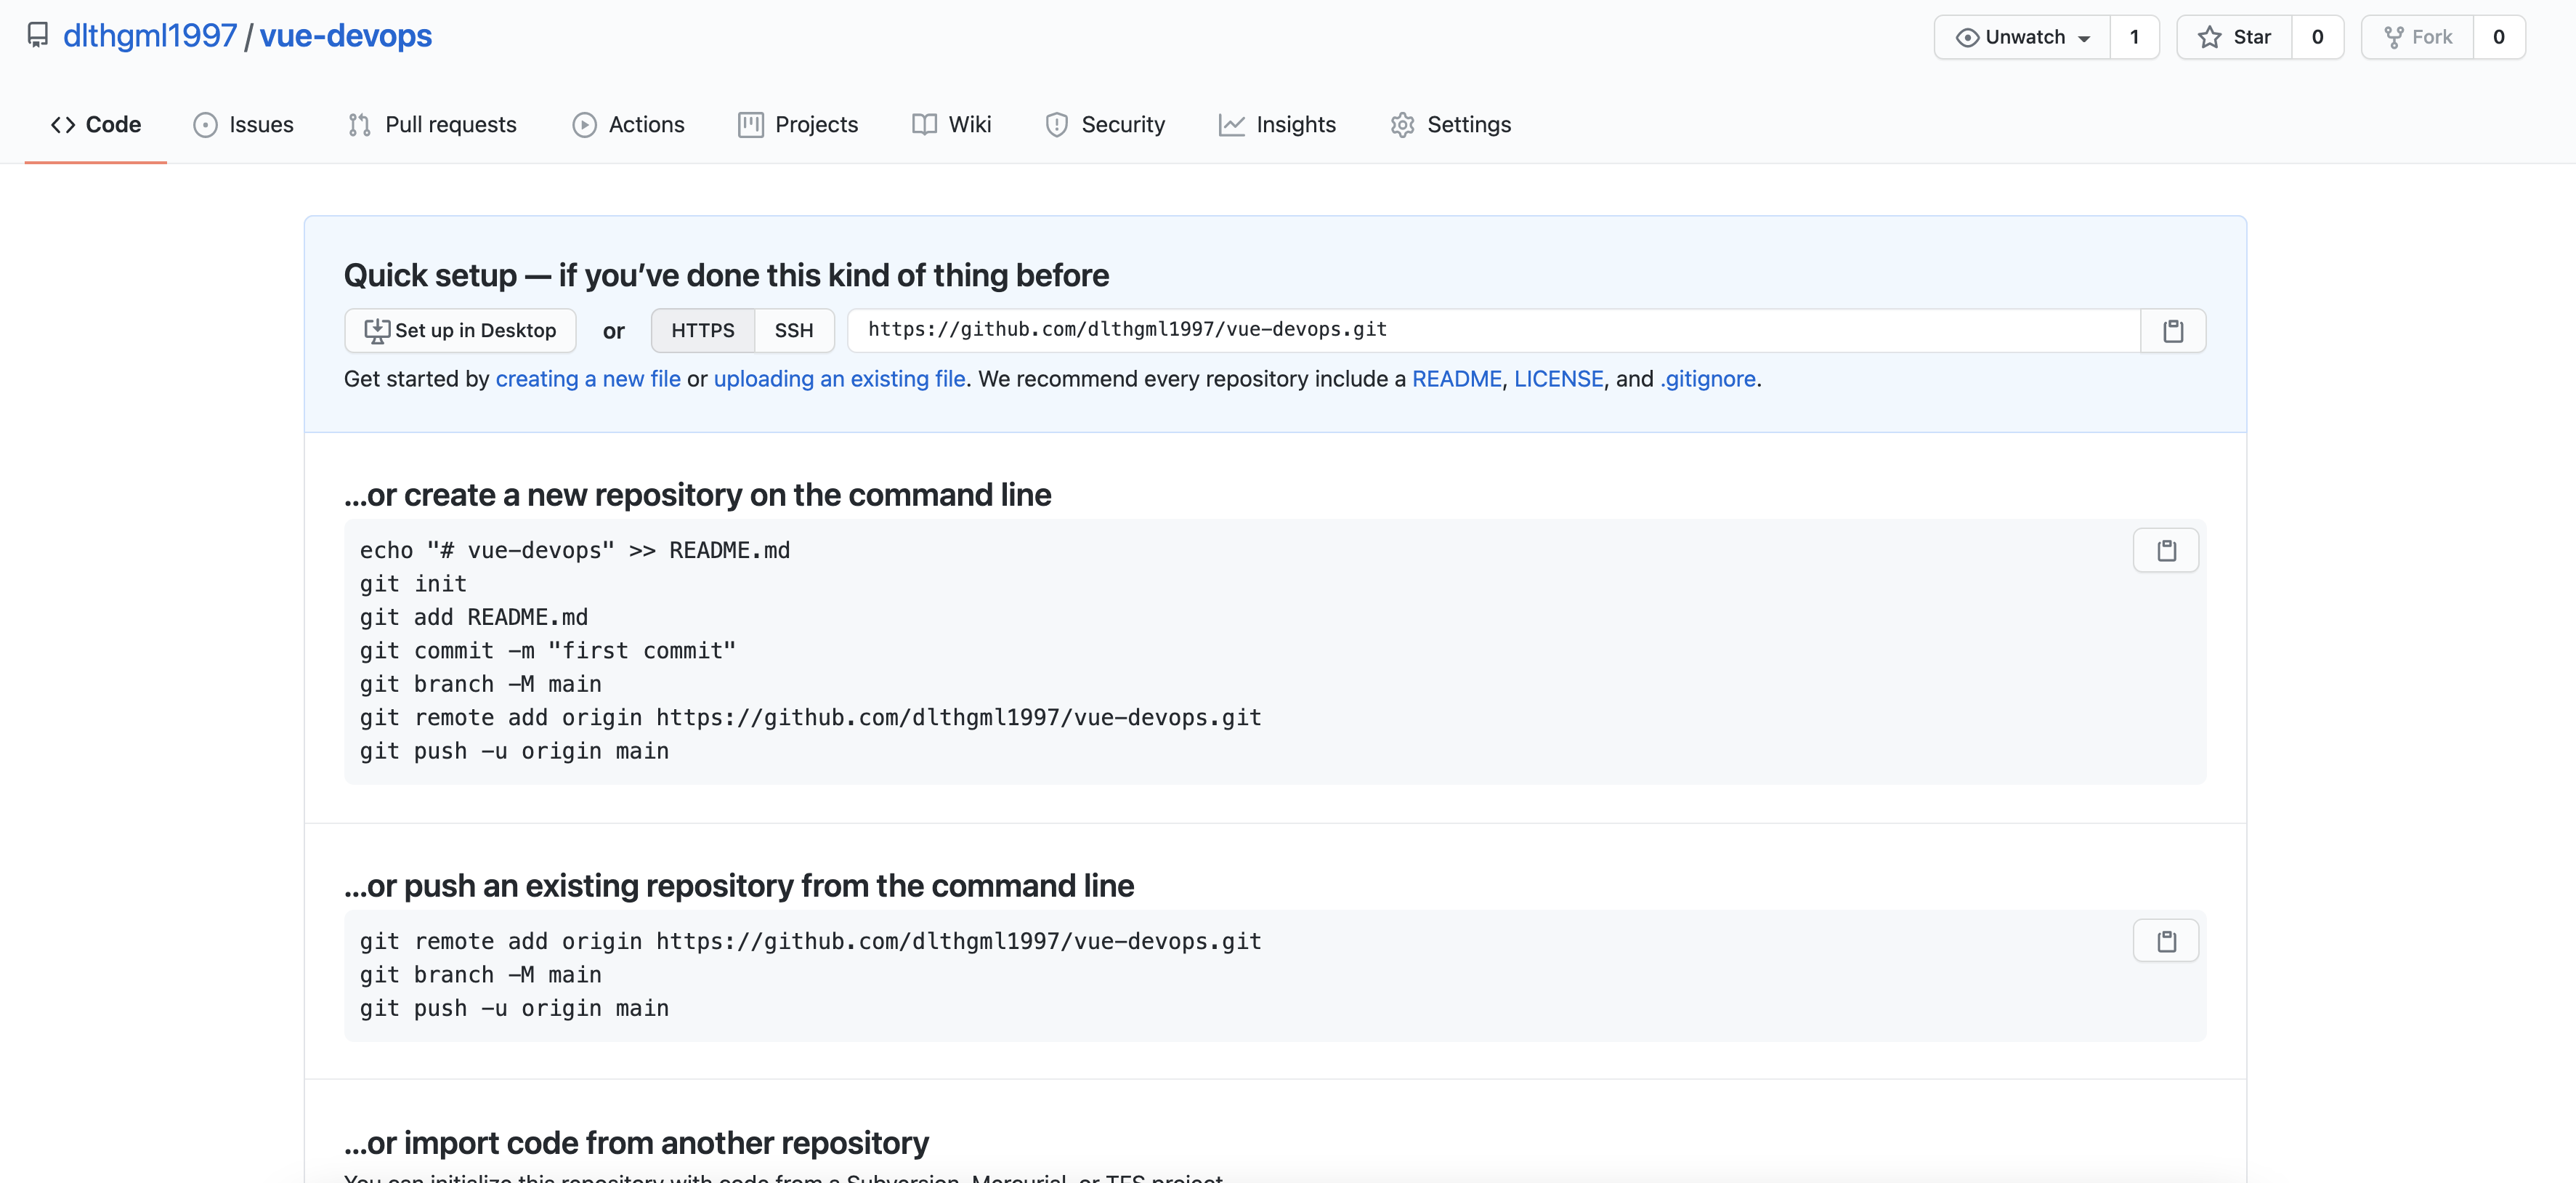This screenshot has width=2576, height=1183.
Task: Open the Insights tab
Action: click(x=1277, y=125)
